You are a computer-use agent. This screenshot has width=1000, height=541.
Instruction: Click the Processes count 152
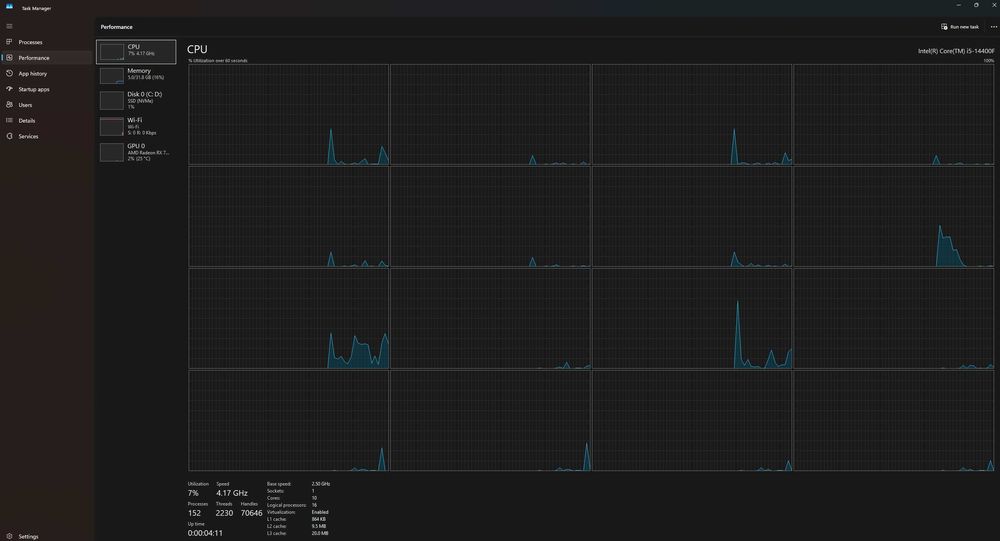(x=195, y=513)
